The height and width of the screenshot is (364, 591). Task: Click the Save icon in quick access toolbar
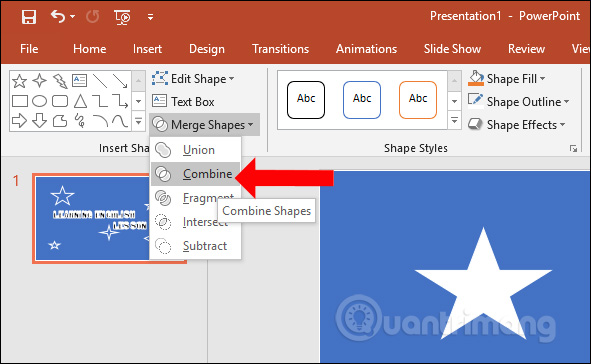click(29, 17)
